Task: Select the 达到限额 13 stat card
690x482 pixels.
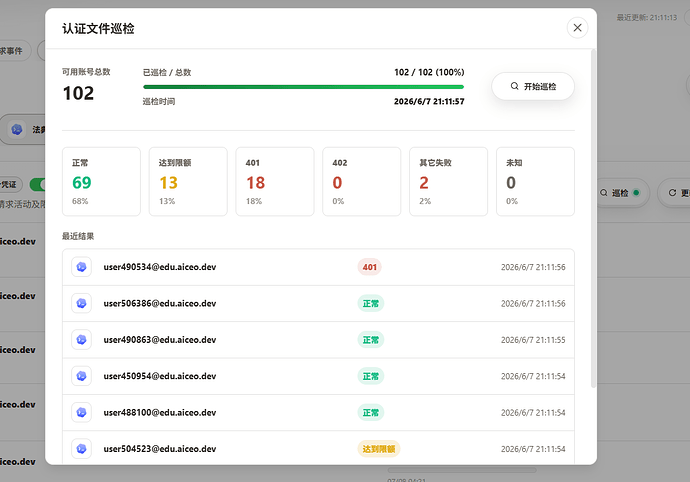Action: click(188, 181)
